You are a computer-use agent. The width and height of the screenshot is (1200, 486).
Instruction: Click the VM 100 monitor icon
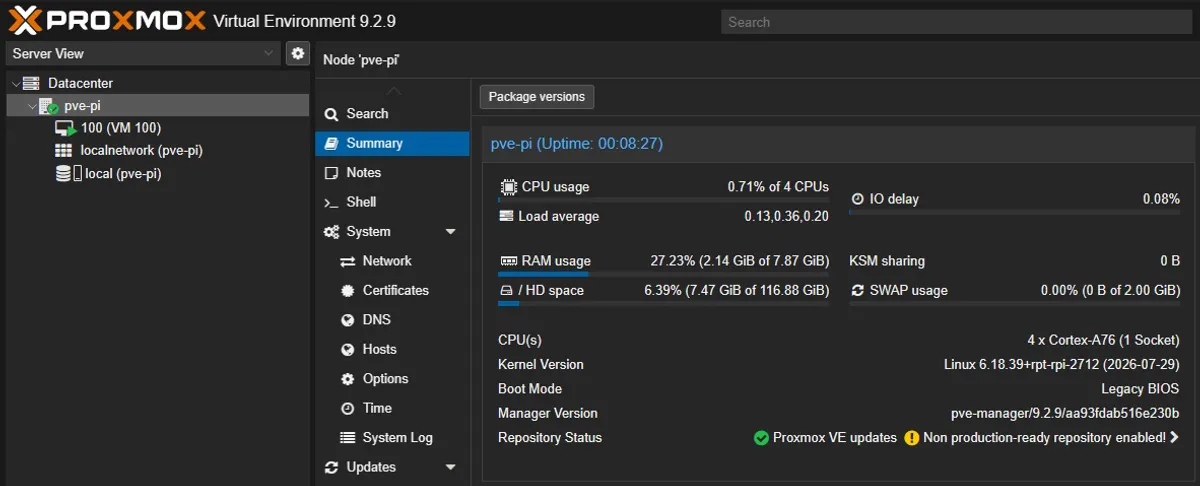(65, 128)
